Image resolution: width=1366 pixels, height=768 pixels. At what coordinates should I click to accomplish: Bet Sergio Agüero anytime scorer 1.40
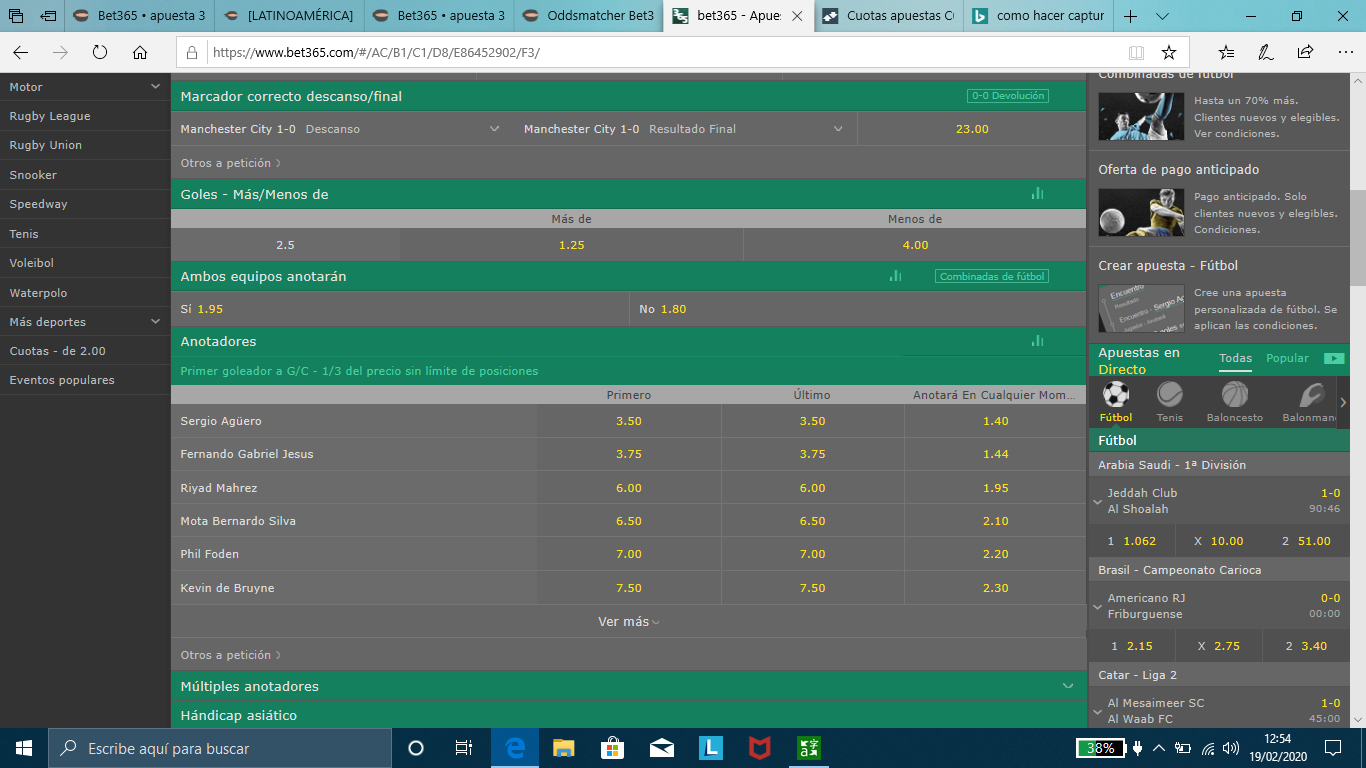point(995,421)
